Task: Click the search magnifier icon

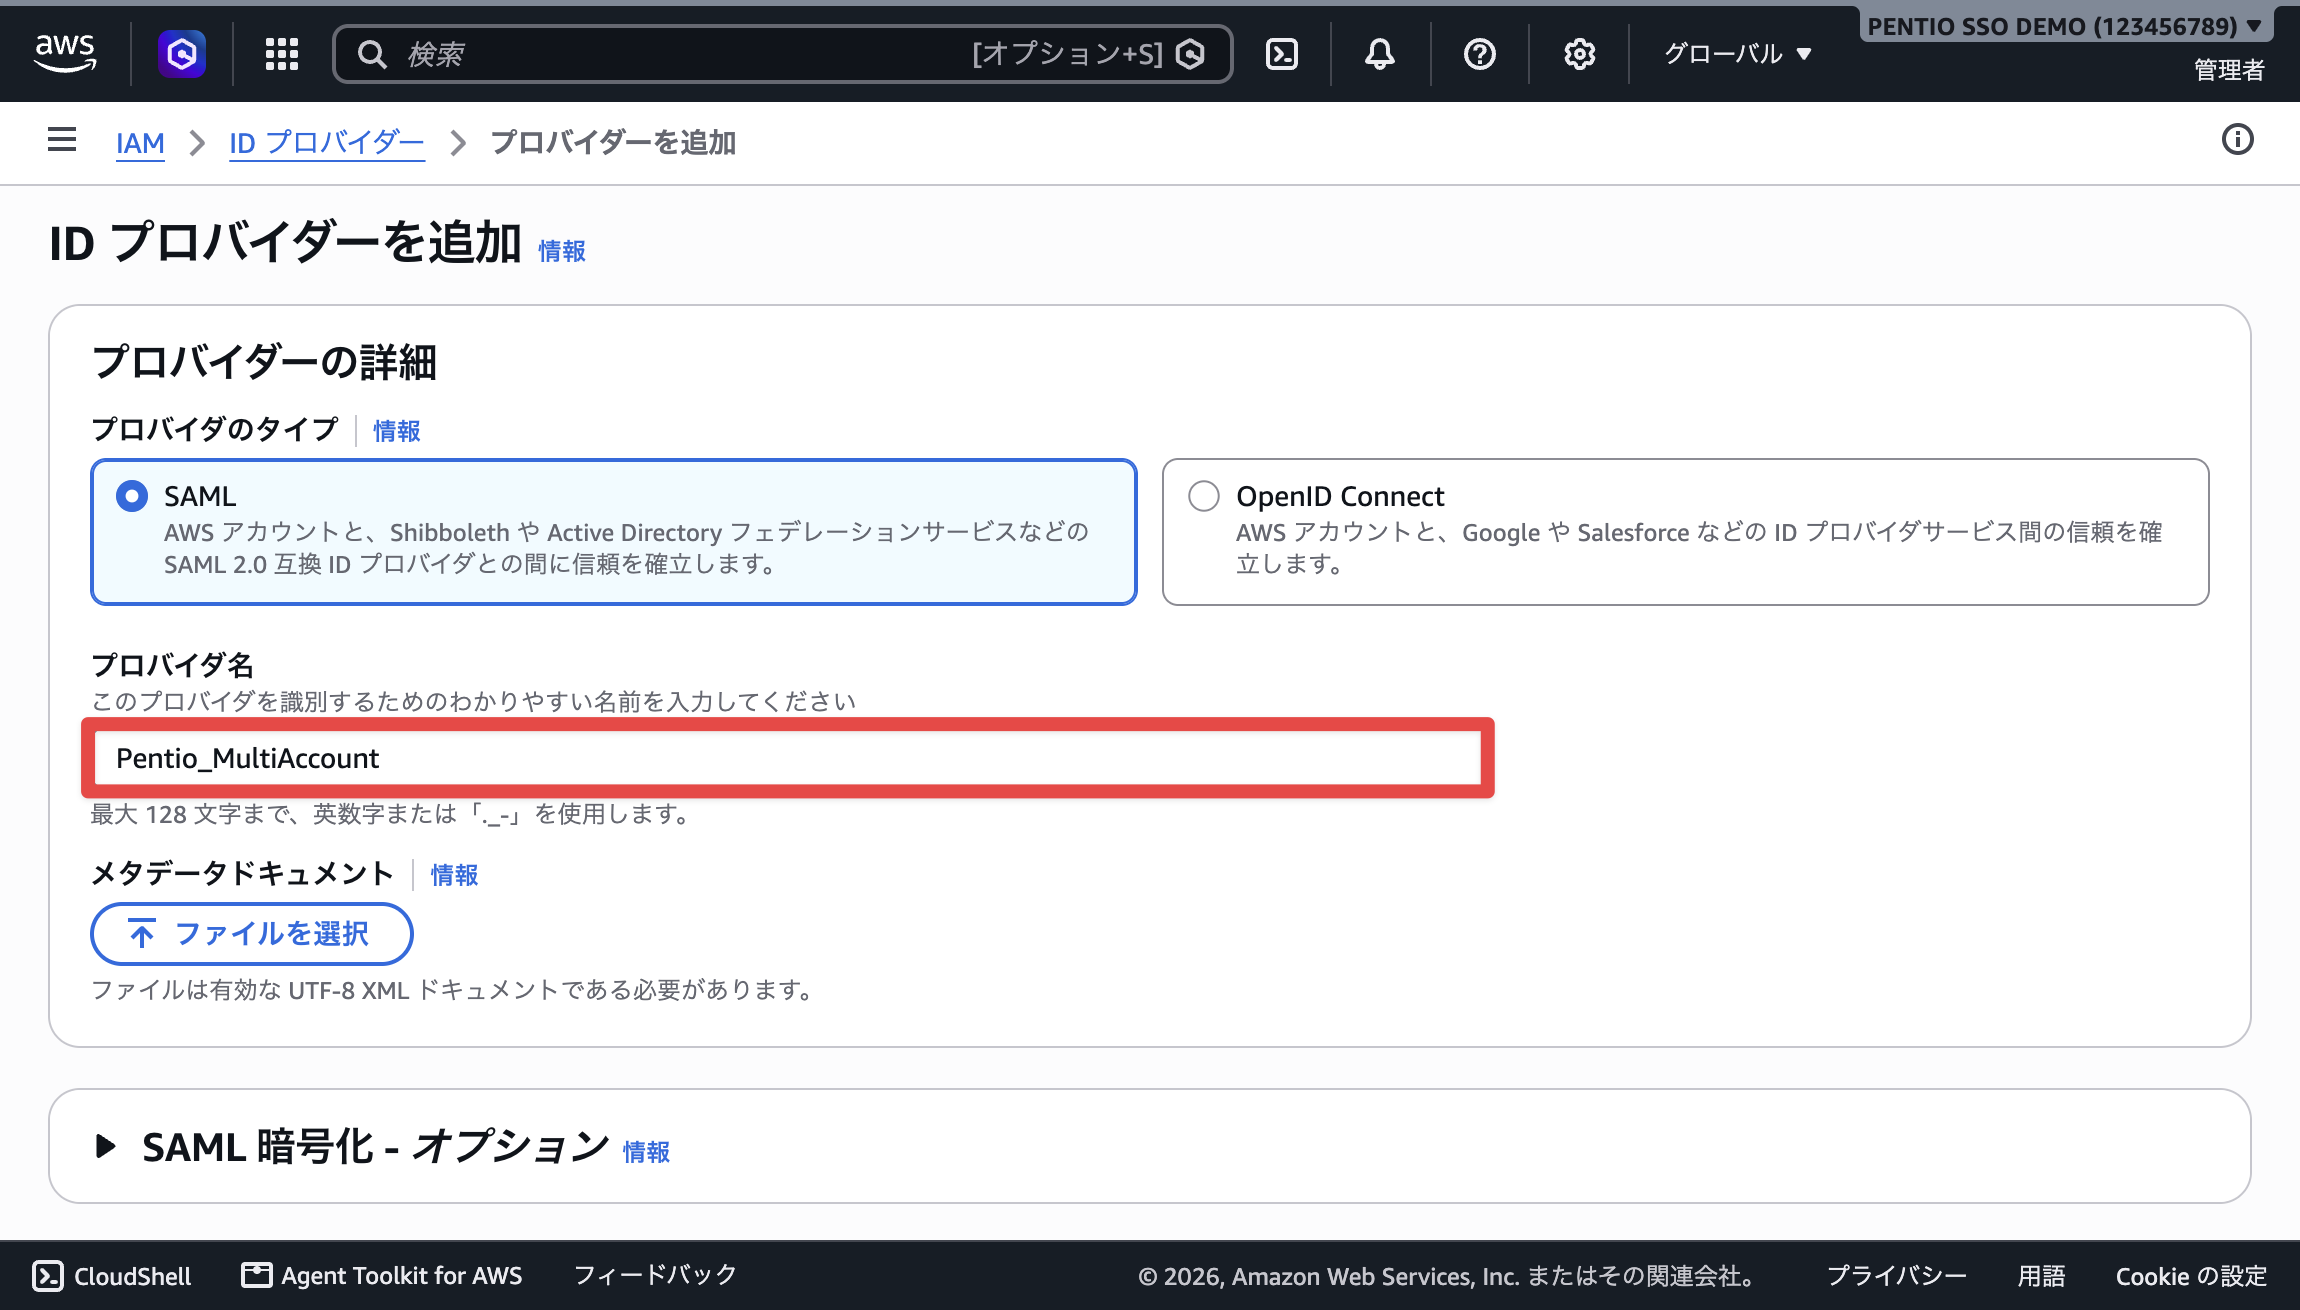Action: (372, 54)
